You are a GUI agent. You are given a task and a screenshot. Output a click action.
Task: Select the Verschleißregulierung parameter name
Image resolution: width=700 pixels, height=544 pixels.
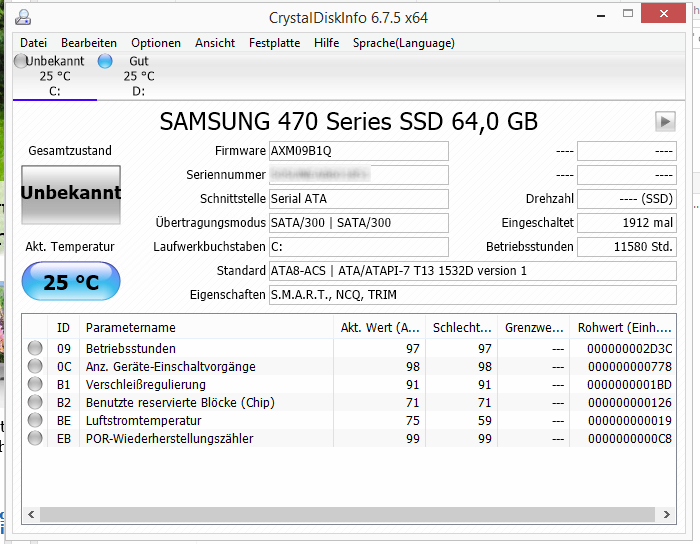click(146, 385)
